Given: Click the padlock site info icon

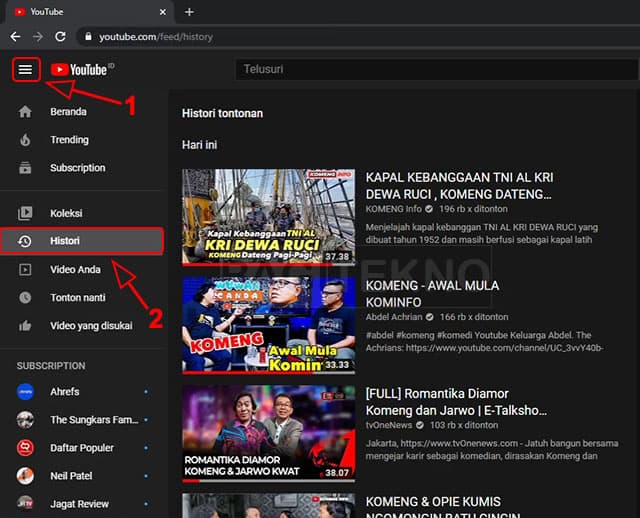Looking at the screenshot, I should (x=88, y=37).
